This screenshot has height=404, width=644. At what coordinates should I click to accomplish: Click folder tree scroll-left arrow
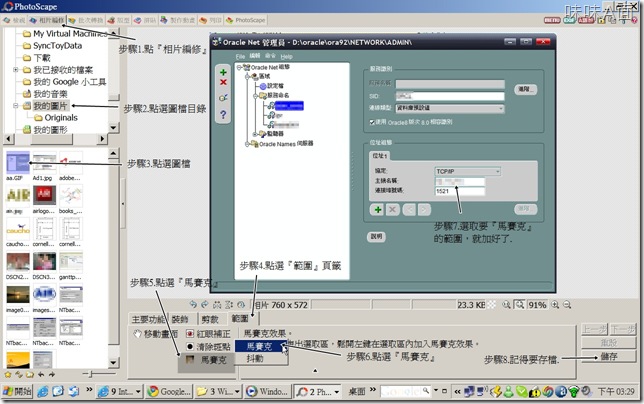8,139
